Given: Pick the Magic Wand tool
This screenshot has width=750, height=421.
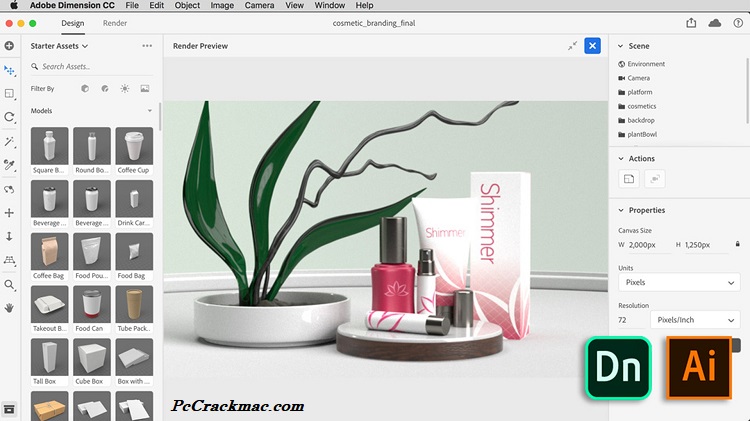Looking at the screenshot, I should [x=10, y=141].
